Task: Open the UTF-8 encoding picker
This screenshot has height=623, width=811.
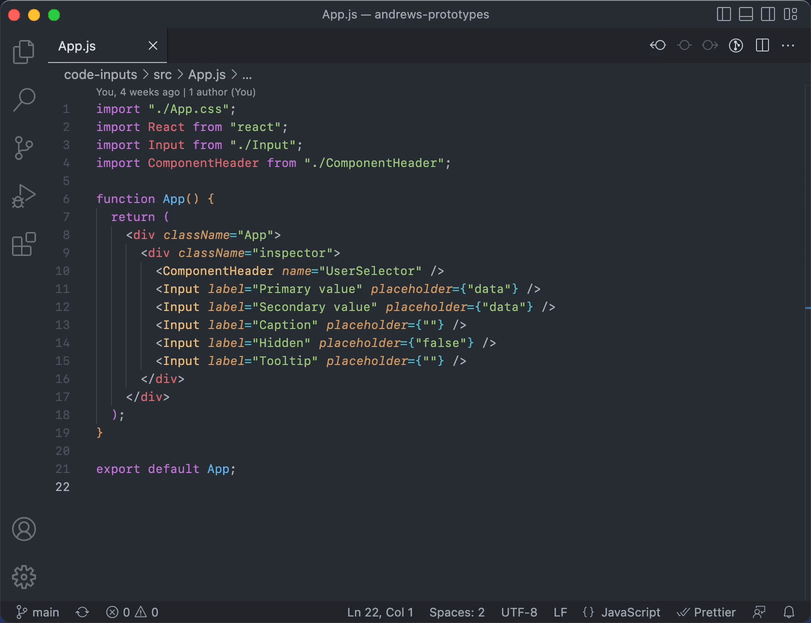Action: point(519,611)
